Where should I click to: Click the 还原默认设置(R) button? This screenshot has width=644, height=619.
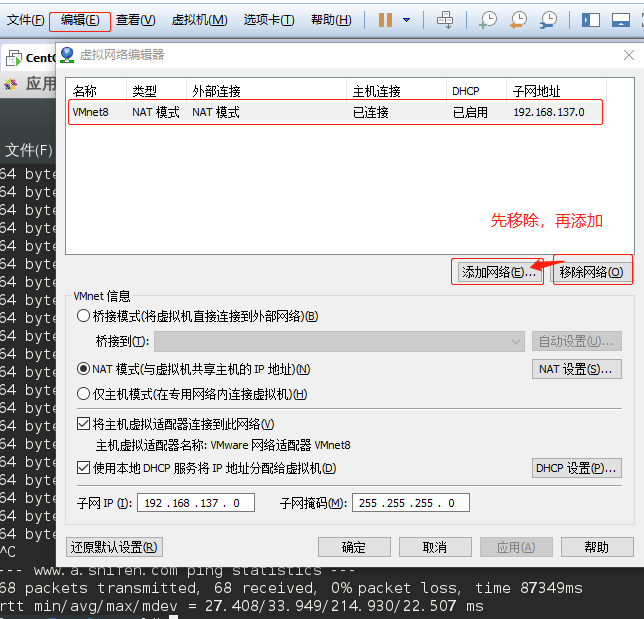(115, 547)
